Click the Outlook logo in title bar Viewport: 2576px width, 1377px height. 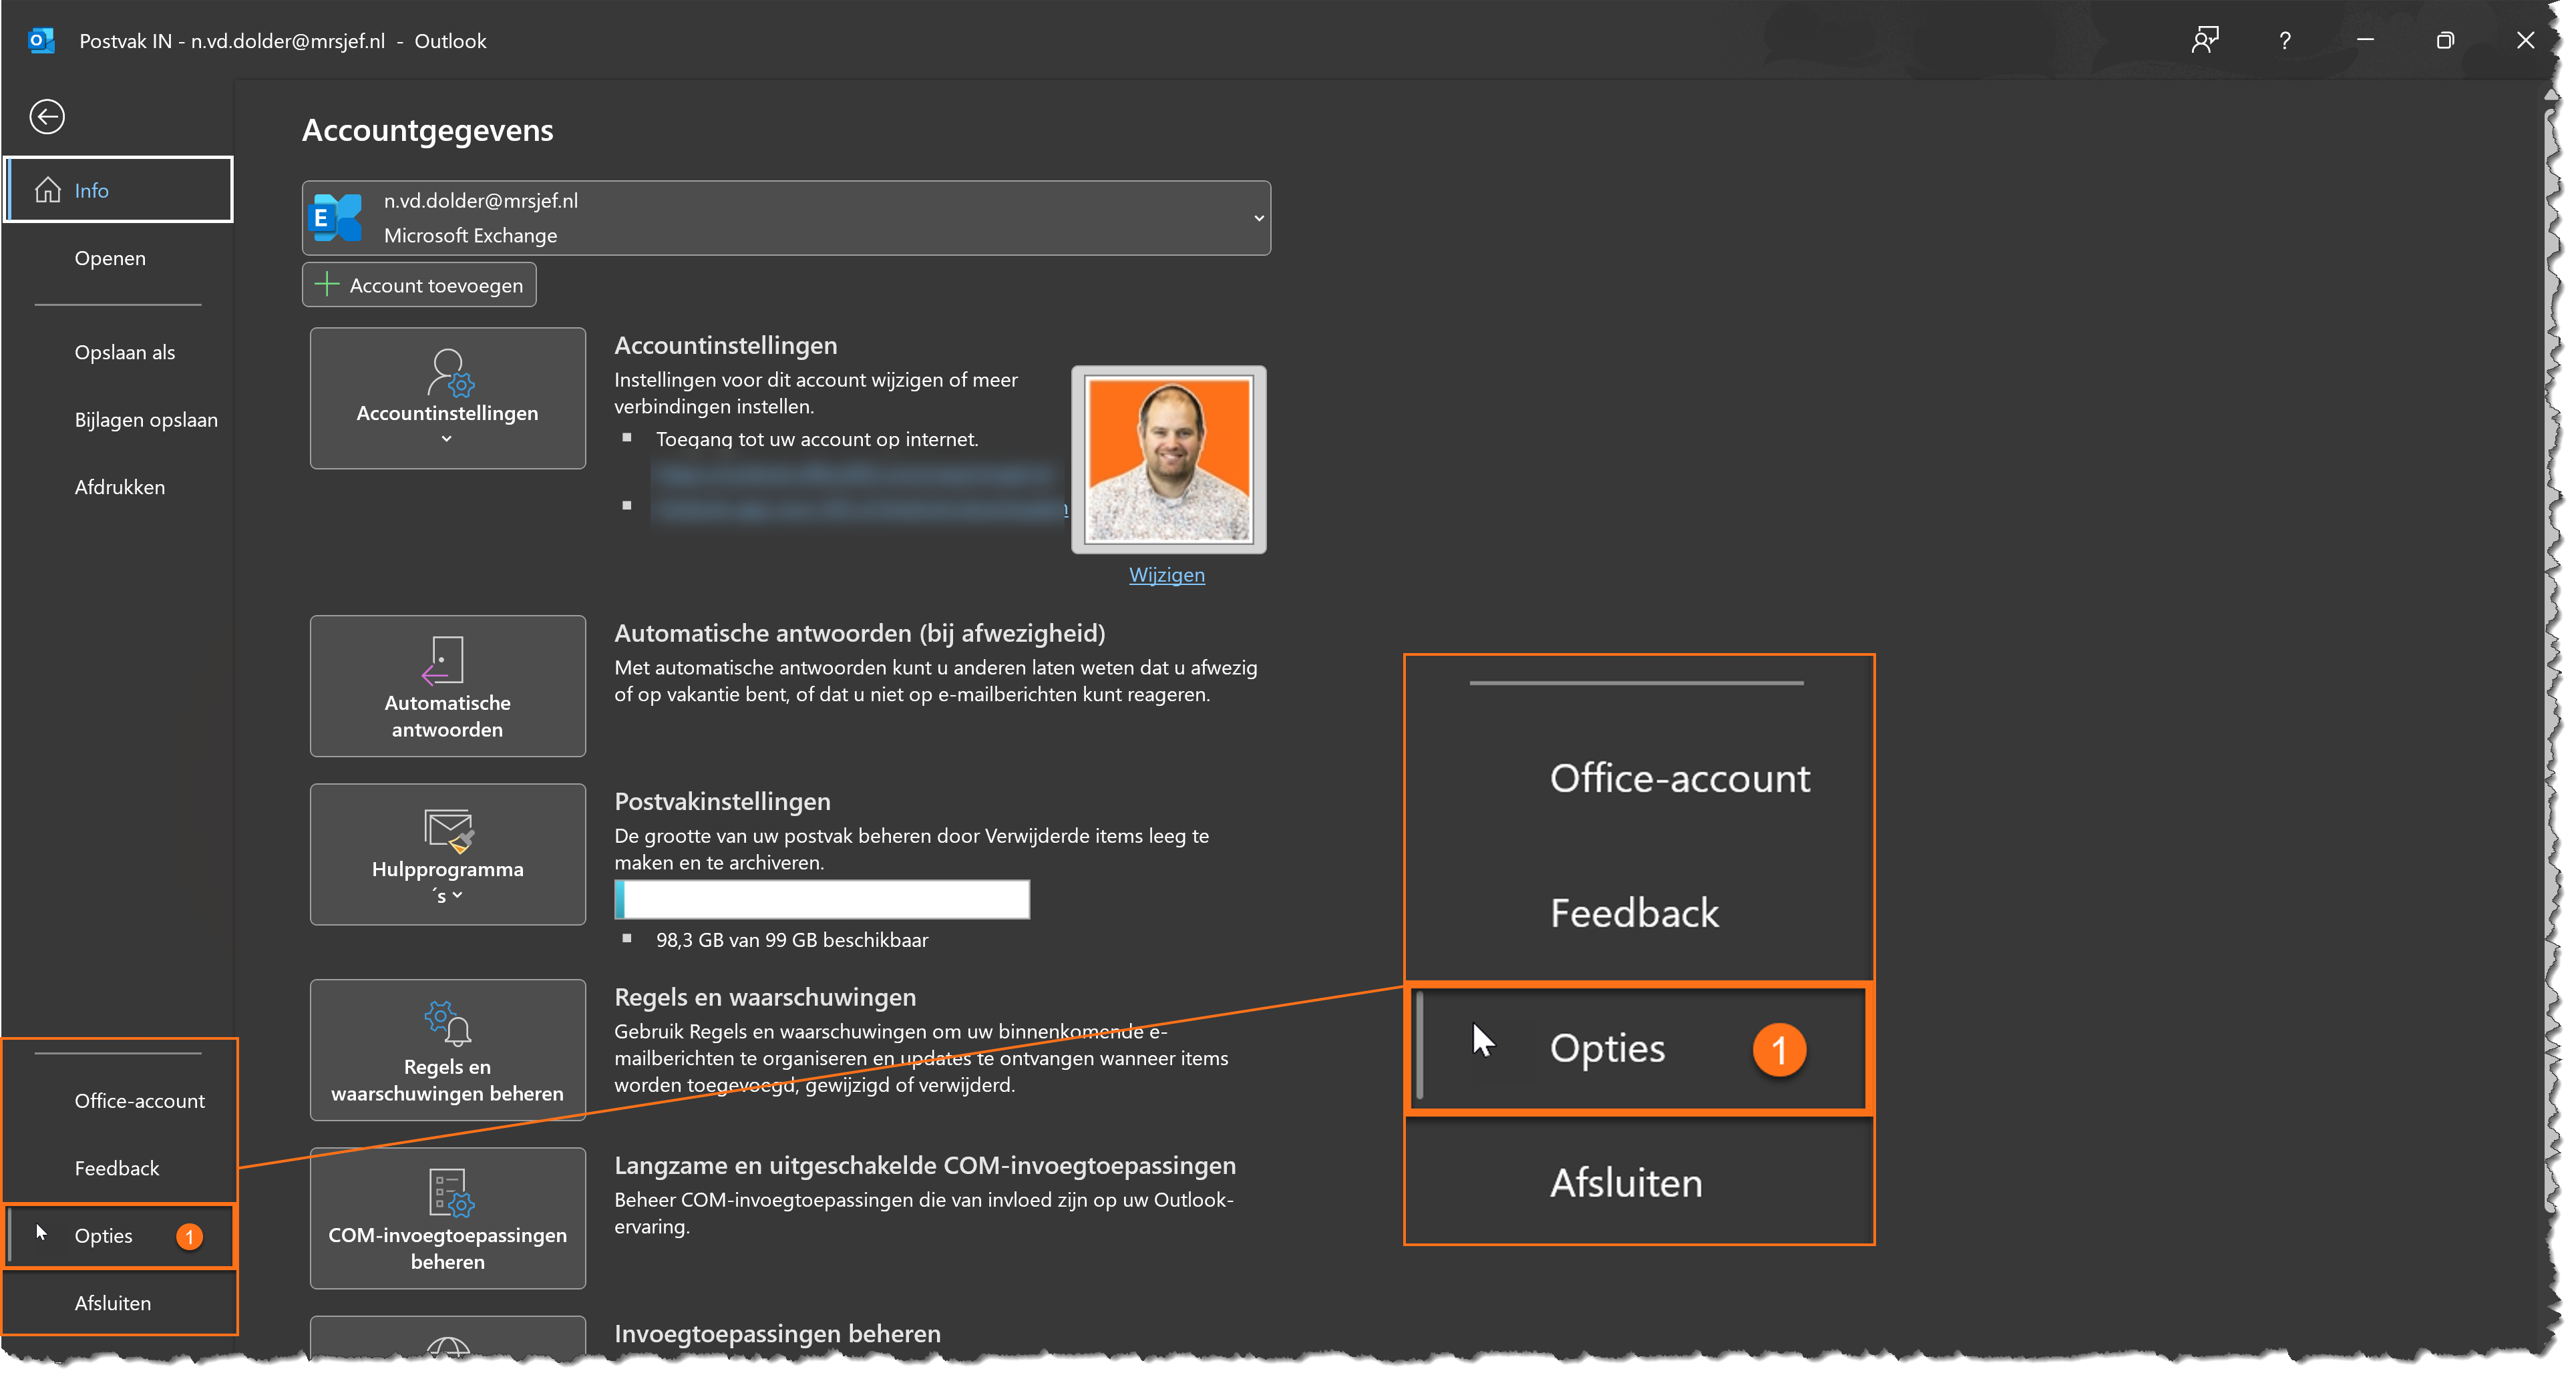click(41, 41)
